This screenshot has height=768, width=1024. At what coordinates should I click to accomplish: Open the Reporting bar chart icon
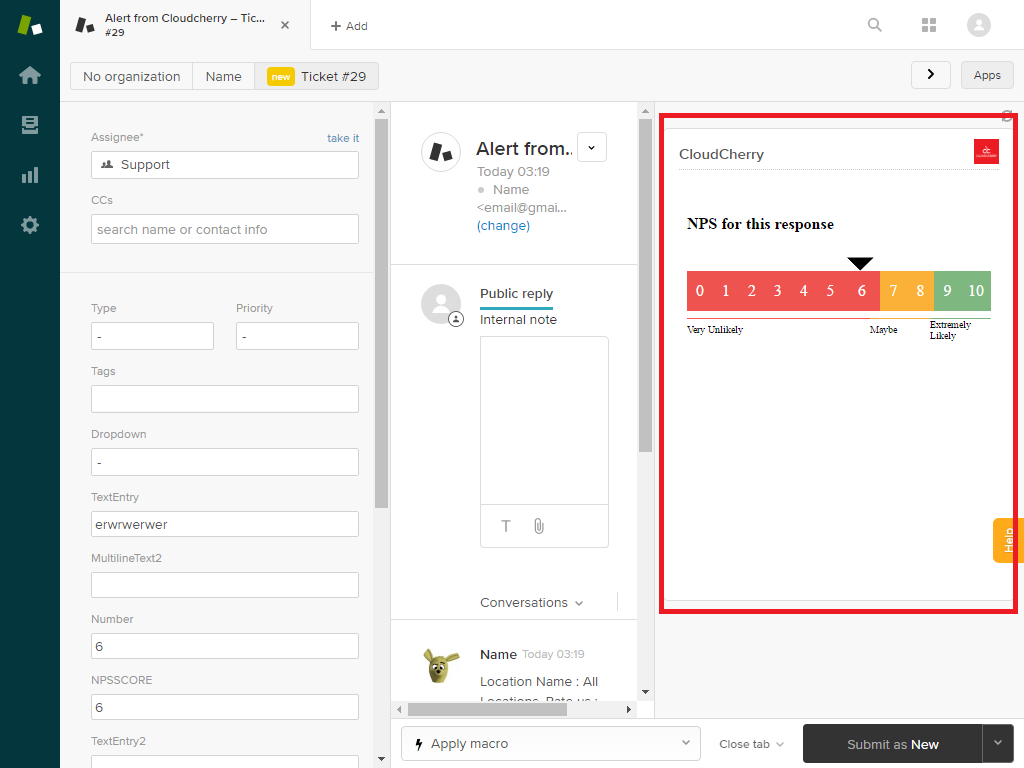pos(30,175)
